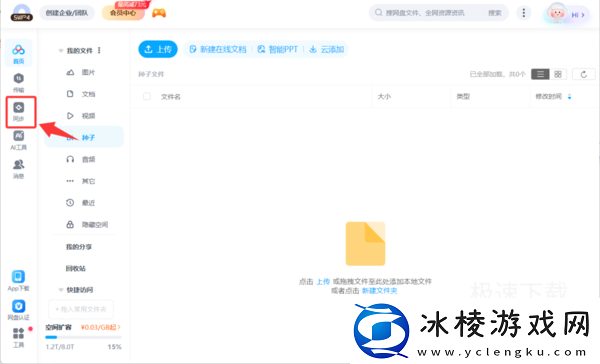Click the 创建企业/团队 button
This screenshot has height=364, width=600.
(x=67, y=13)
